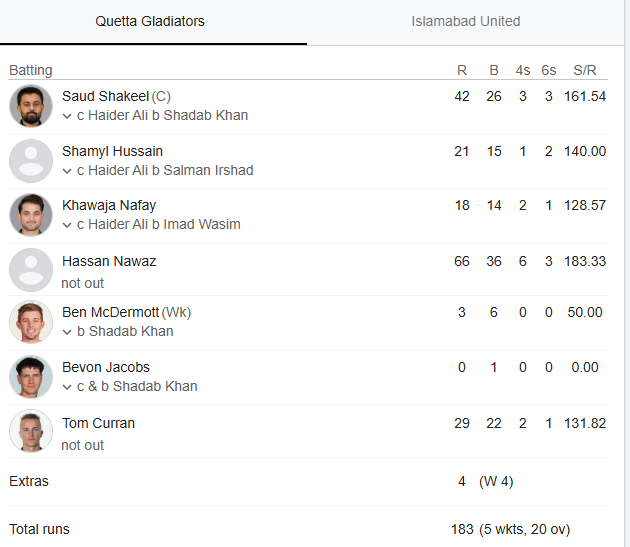The width and height of the screenshot is (630, 547).
Task: Click the S/R column header
Action: pos(585,70)
